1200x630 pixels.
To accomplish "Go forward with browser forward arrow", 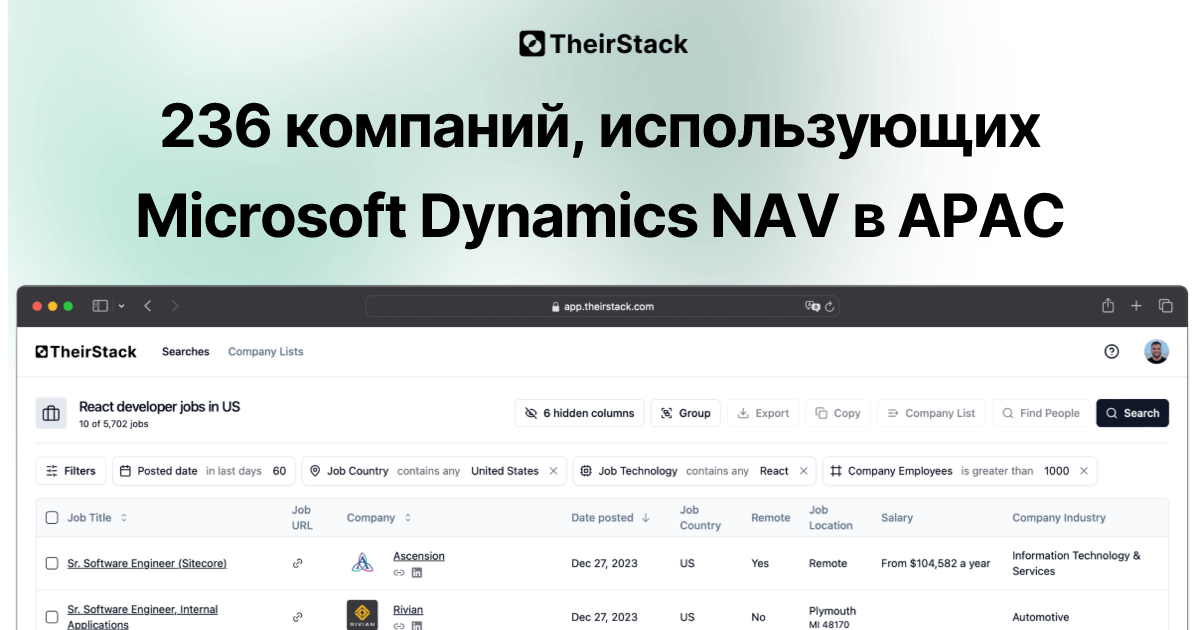I will click(175, 306).
